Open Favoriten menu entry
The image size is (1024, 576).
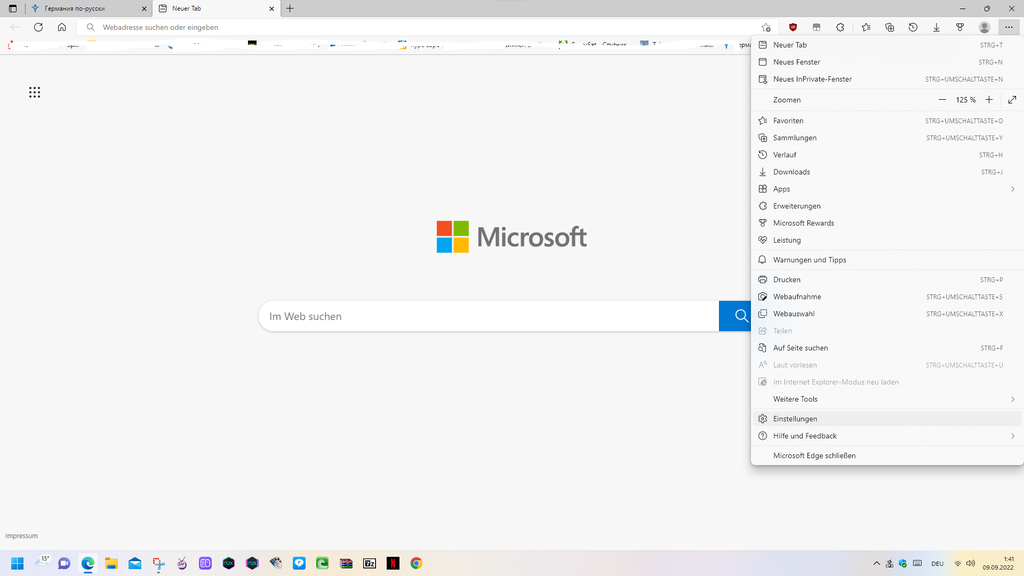pos(887,121)
